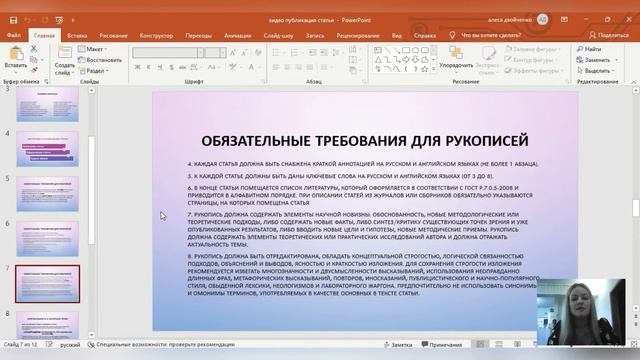This screenshot has width=640, height=360.
Task: Click the Найти (Find) magnifier button
Action: 589,49
